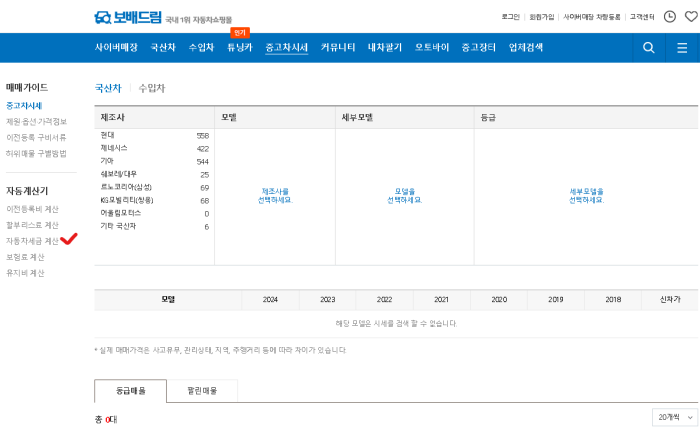Open 할부·리스료 계산 calculator
The height and width of the screenshot is (431, 700).
tap(32, 225)
